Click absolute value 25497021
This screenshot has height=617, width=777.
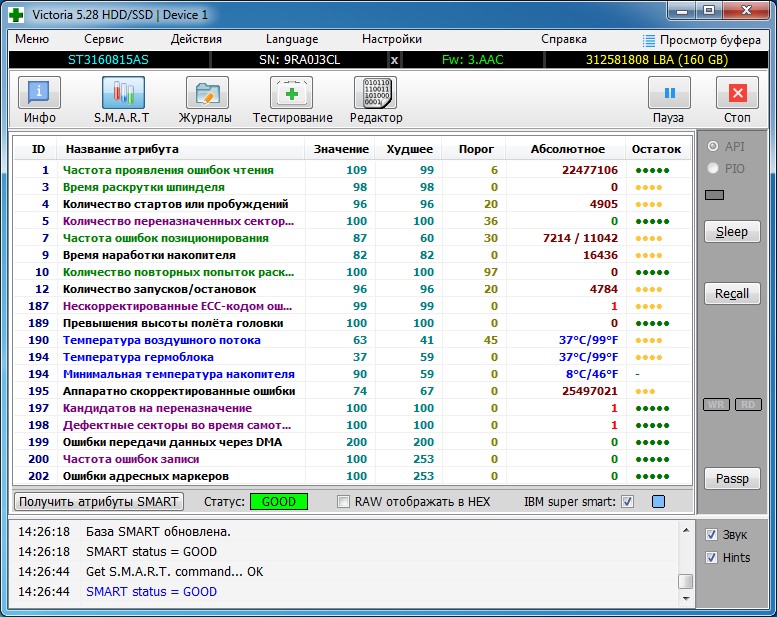point(590,391)
